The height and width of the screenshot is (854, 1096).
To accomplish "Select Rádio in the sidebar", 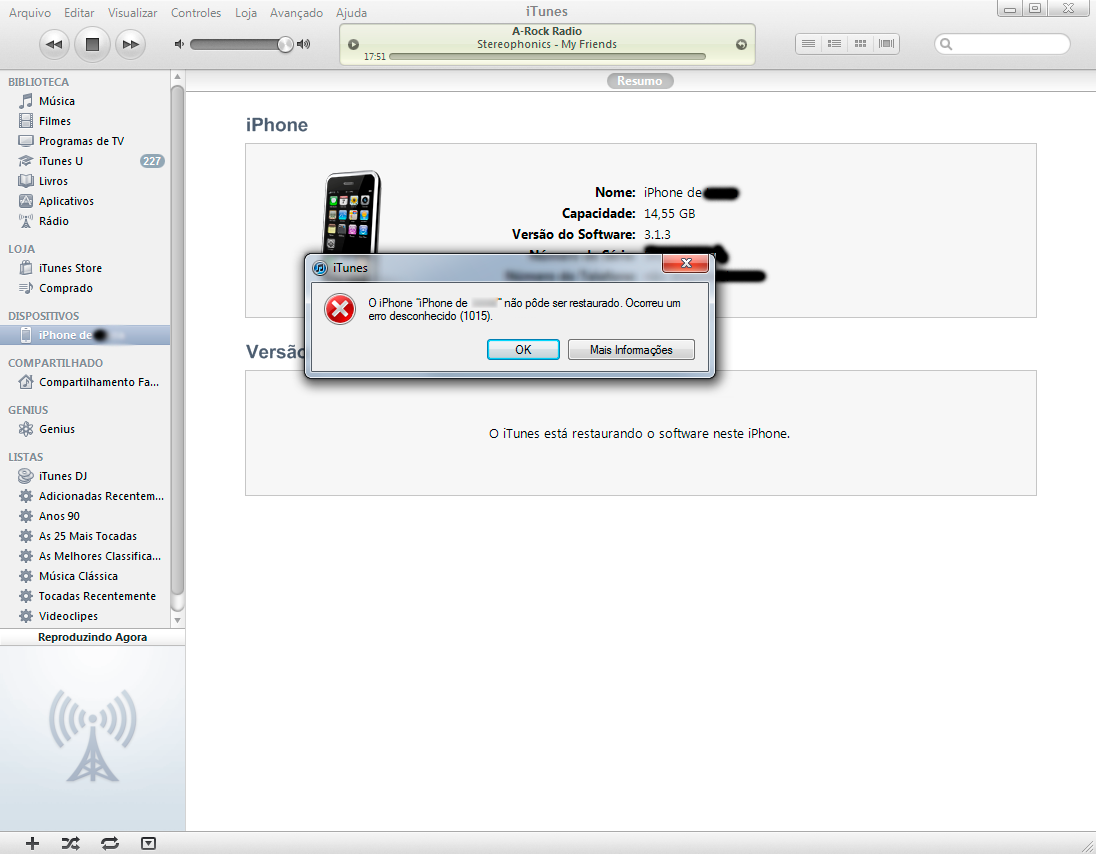I will point(85,221).
